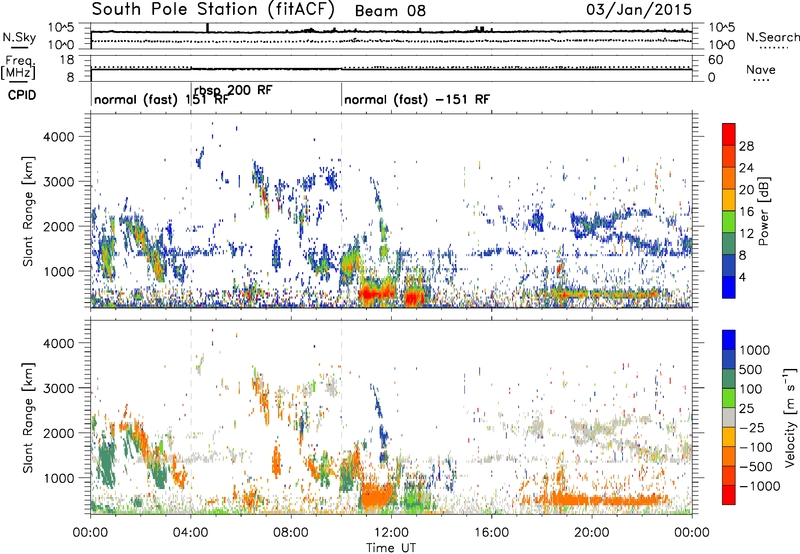
Task: Click the 'Nave' legend label
Action: click(x=761, y=69)
